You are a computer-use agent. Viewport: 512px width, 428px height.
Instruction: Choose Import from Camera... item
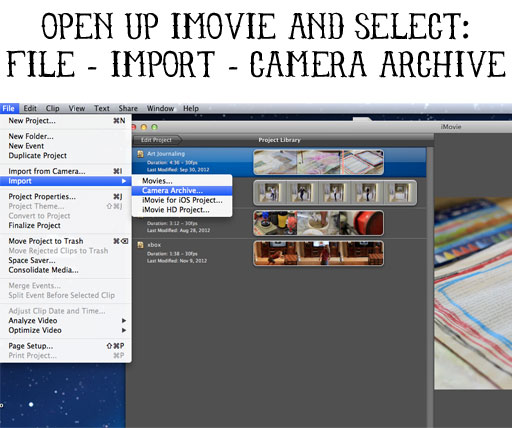tap(66, 171)
